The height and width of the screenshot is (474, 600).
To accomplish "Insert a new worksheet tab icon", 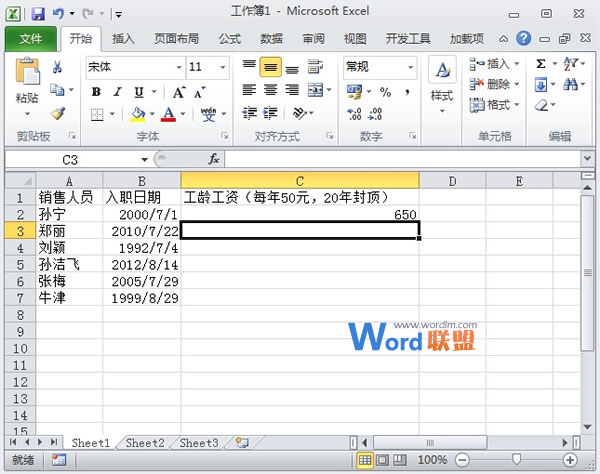I will coord(242,443).
